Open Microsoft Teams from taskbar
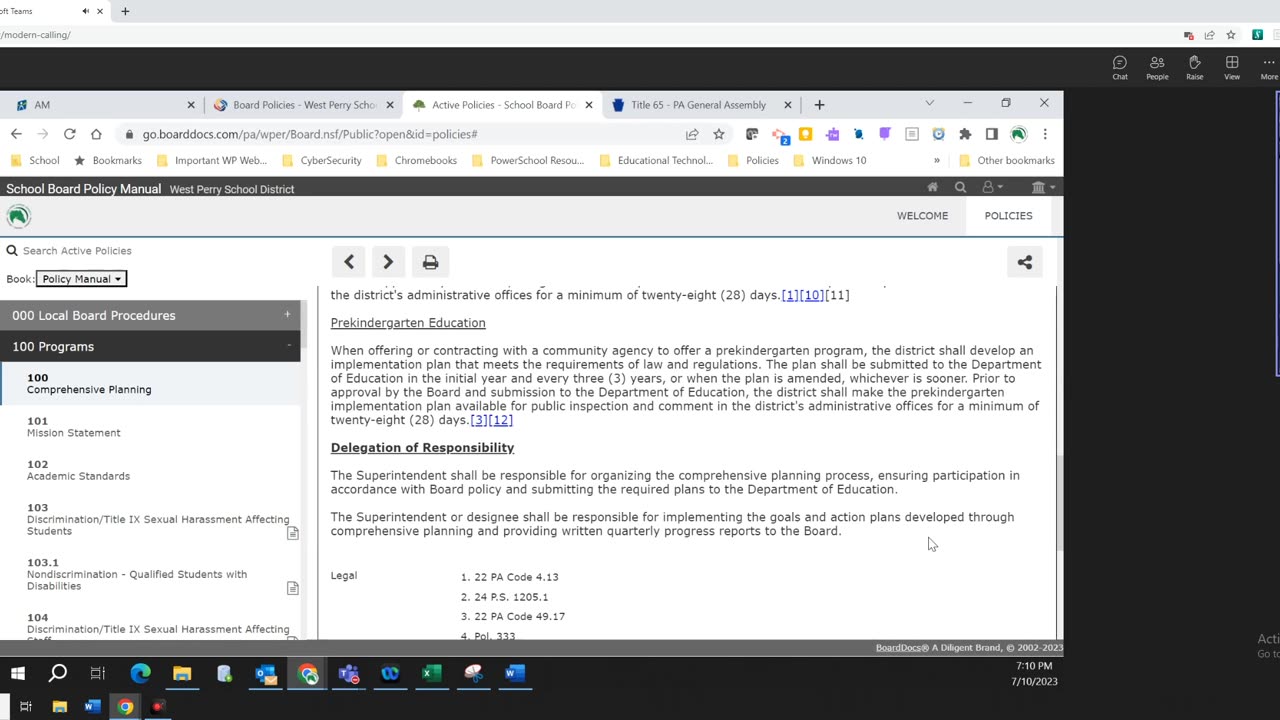 tap(348, 673)
